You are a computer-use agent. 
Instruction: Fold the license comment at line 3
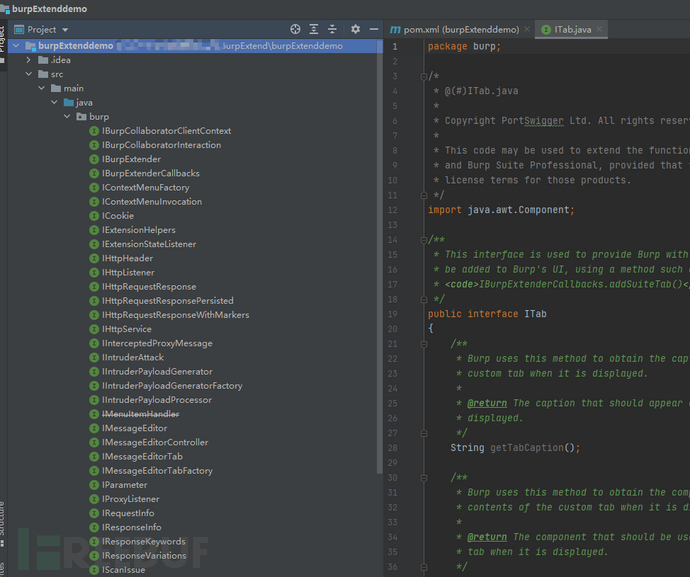(423, 77)
